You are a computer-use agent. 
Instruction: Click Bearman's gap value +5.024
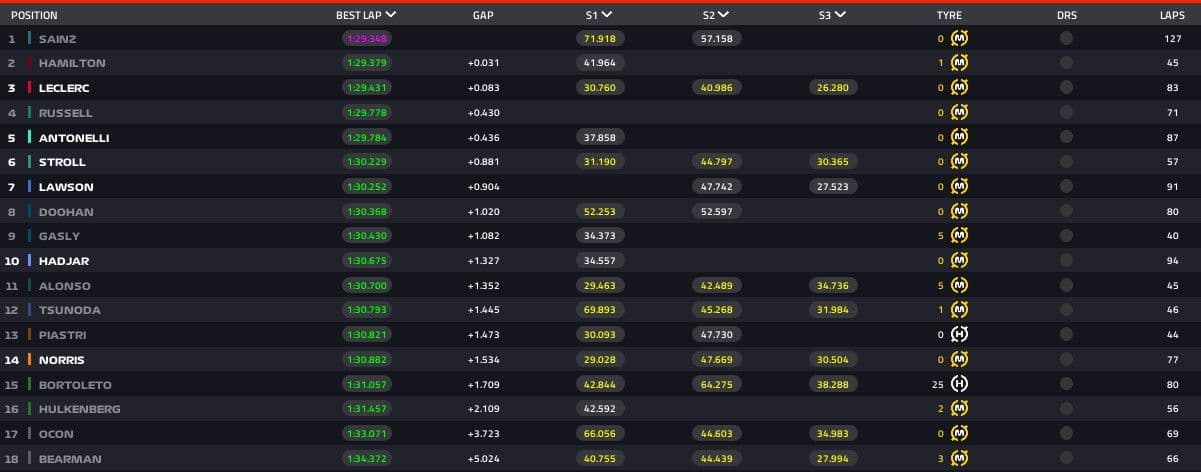483,459
